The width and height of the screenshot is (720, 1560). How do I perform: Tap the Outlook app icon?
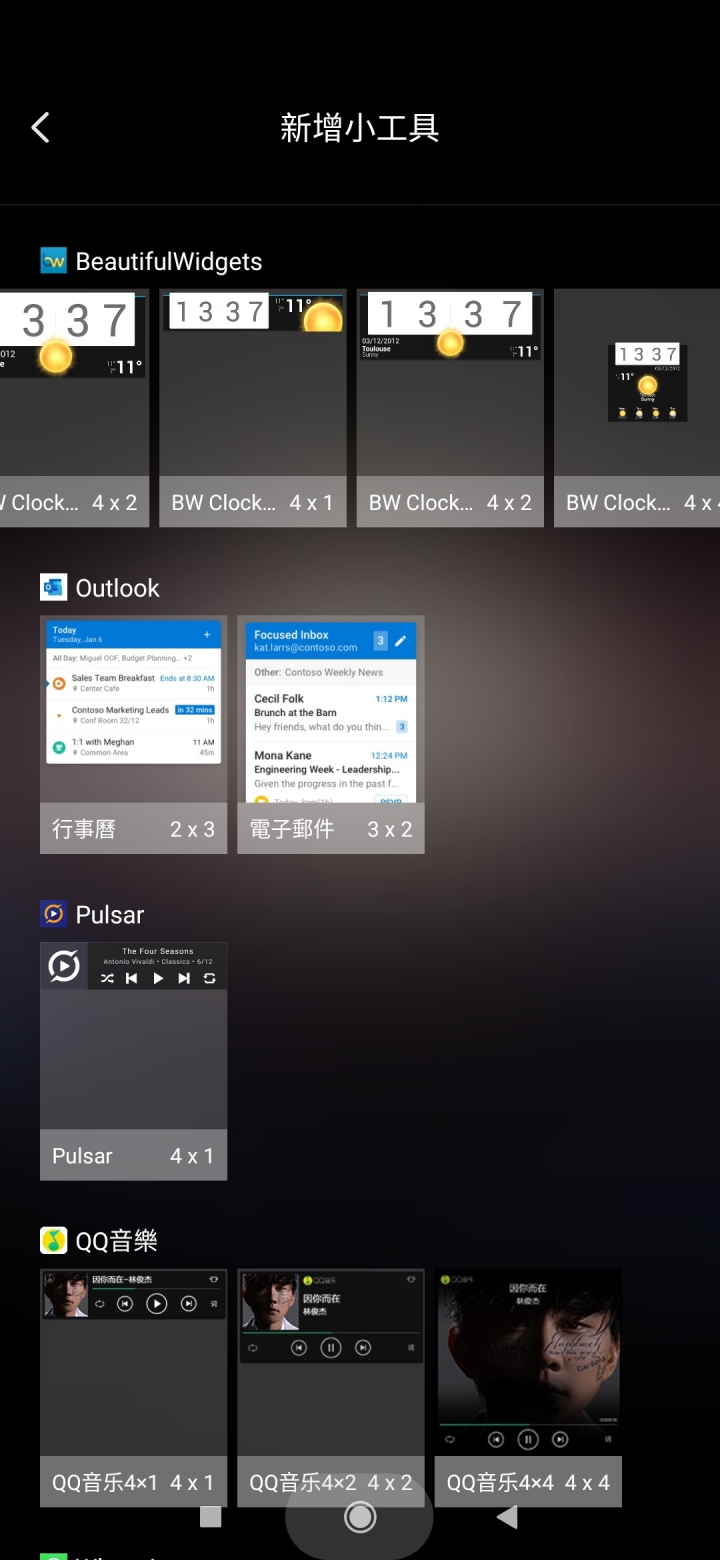[x=53, y=587]
